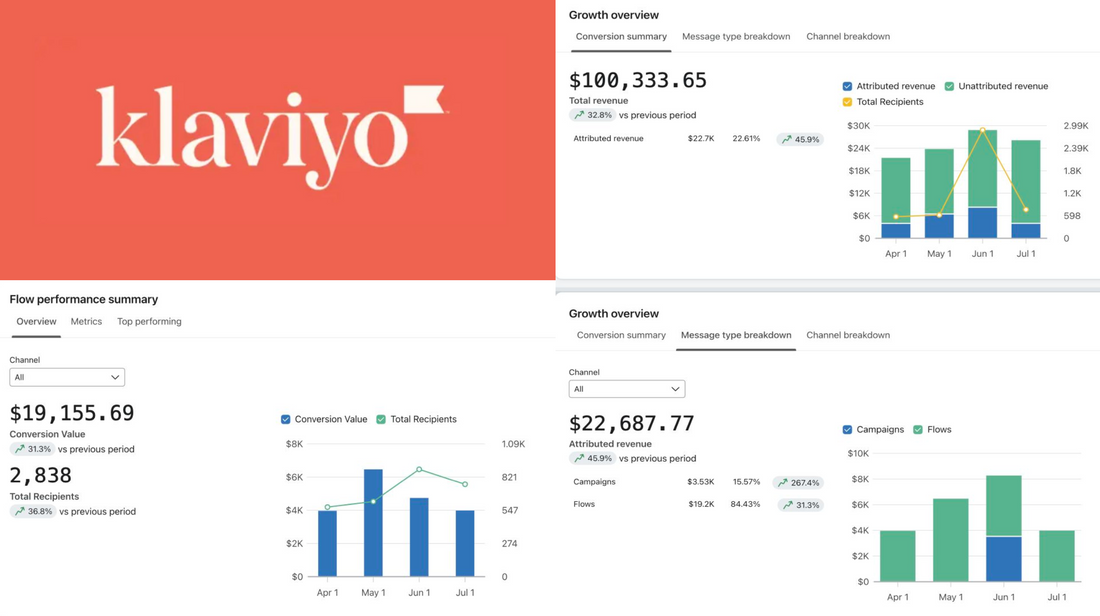Open Channel dropdown under Message type breakdown

(626, 389)
